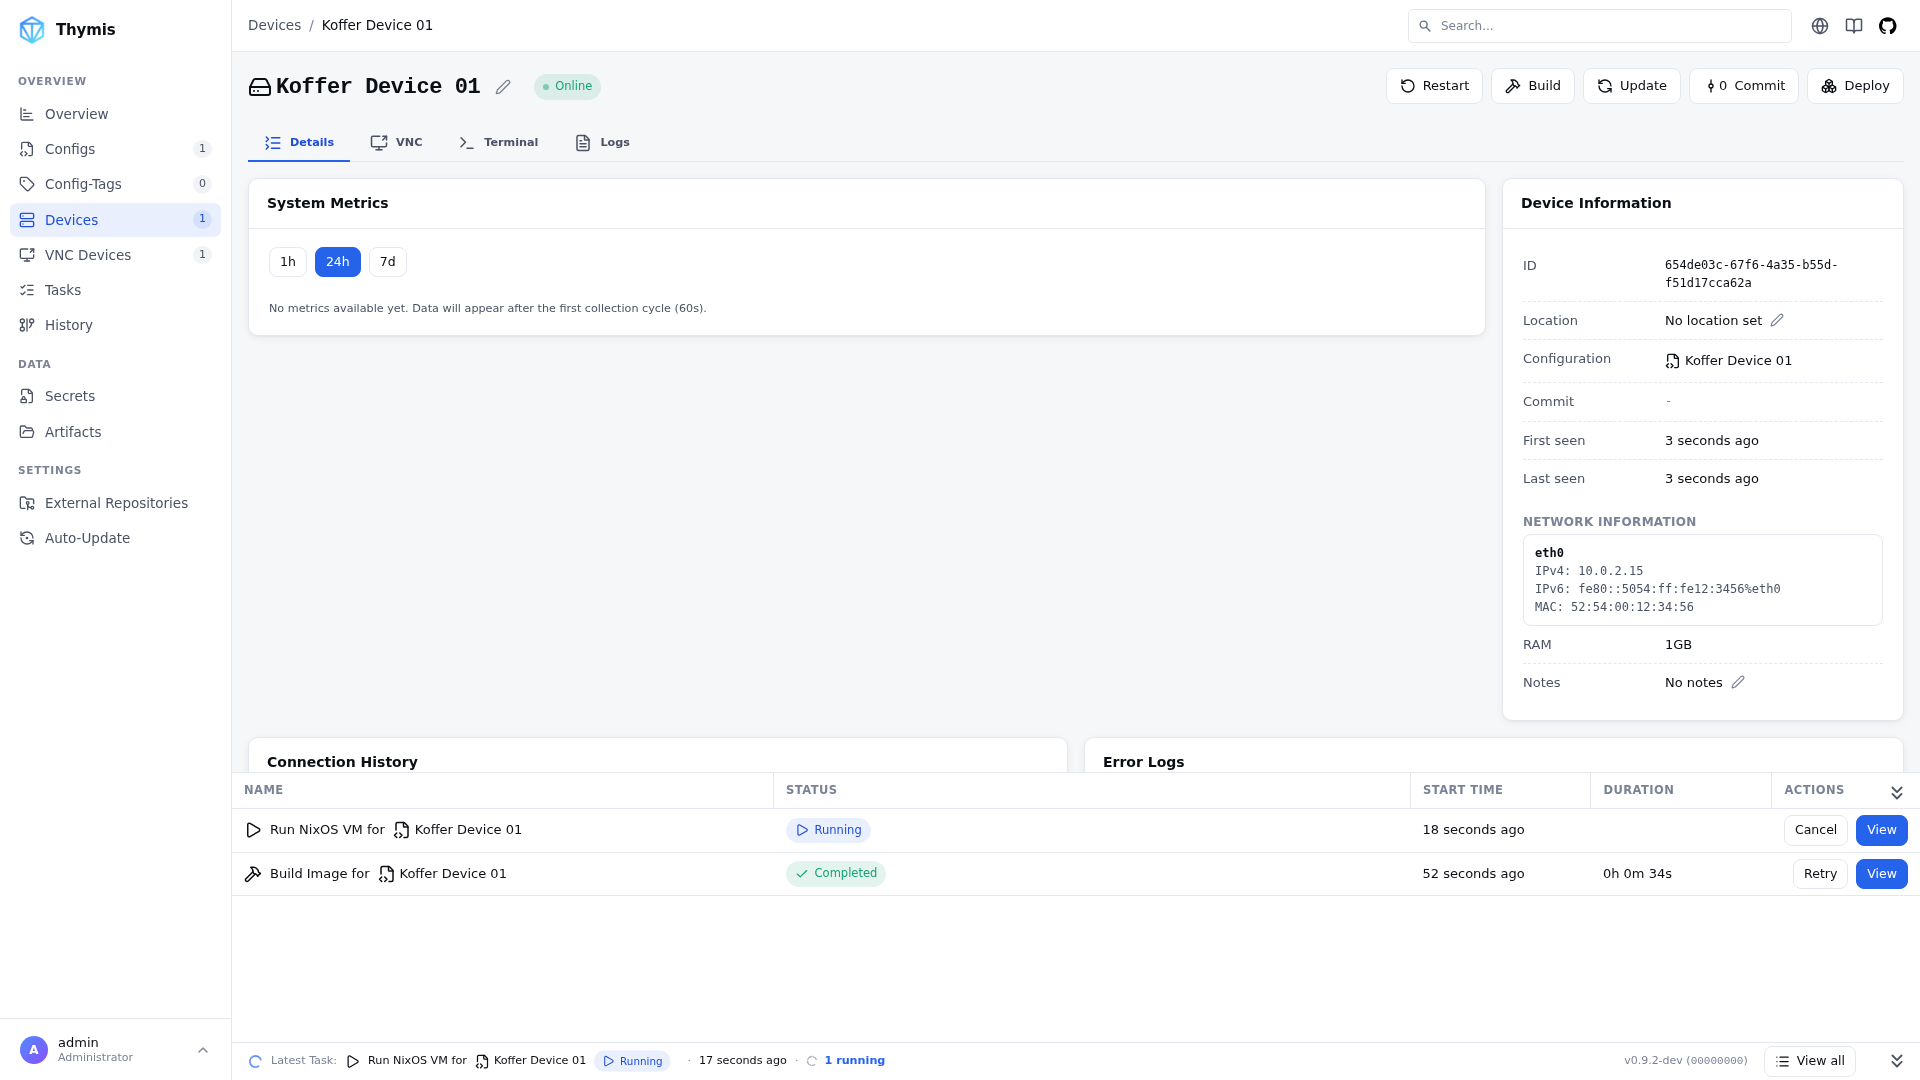Open Secrets in sidebar
The height and width of the screenshot is (1080, 1920).
(115, 396)
